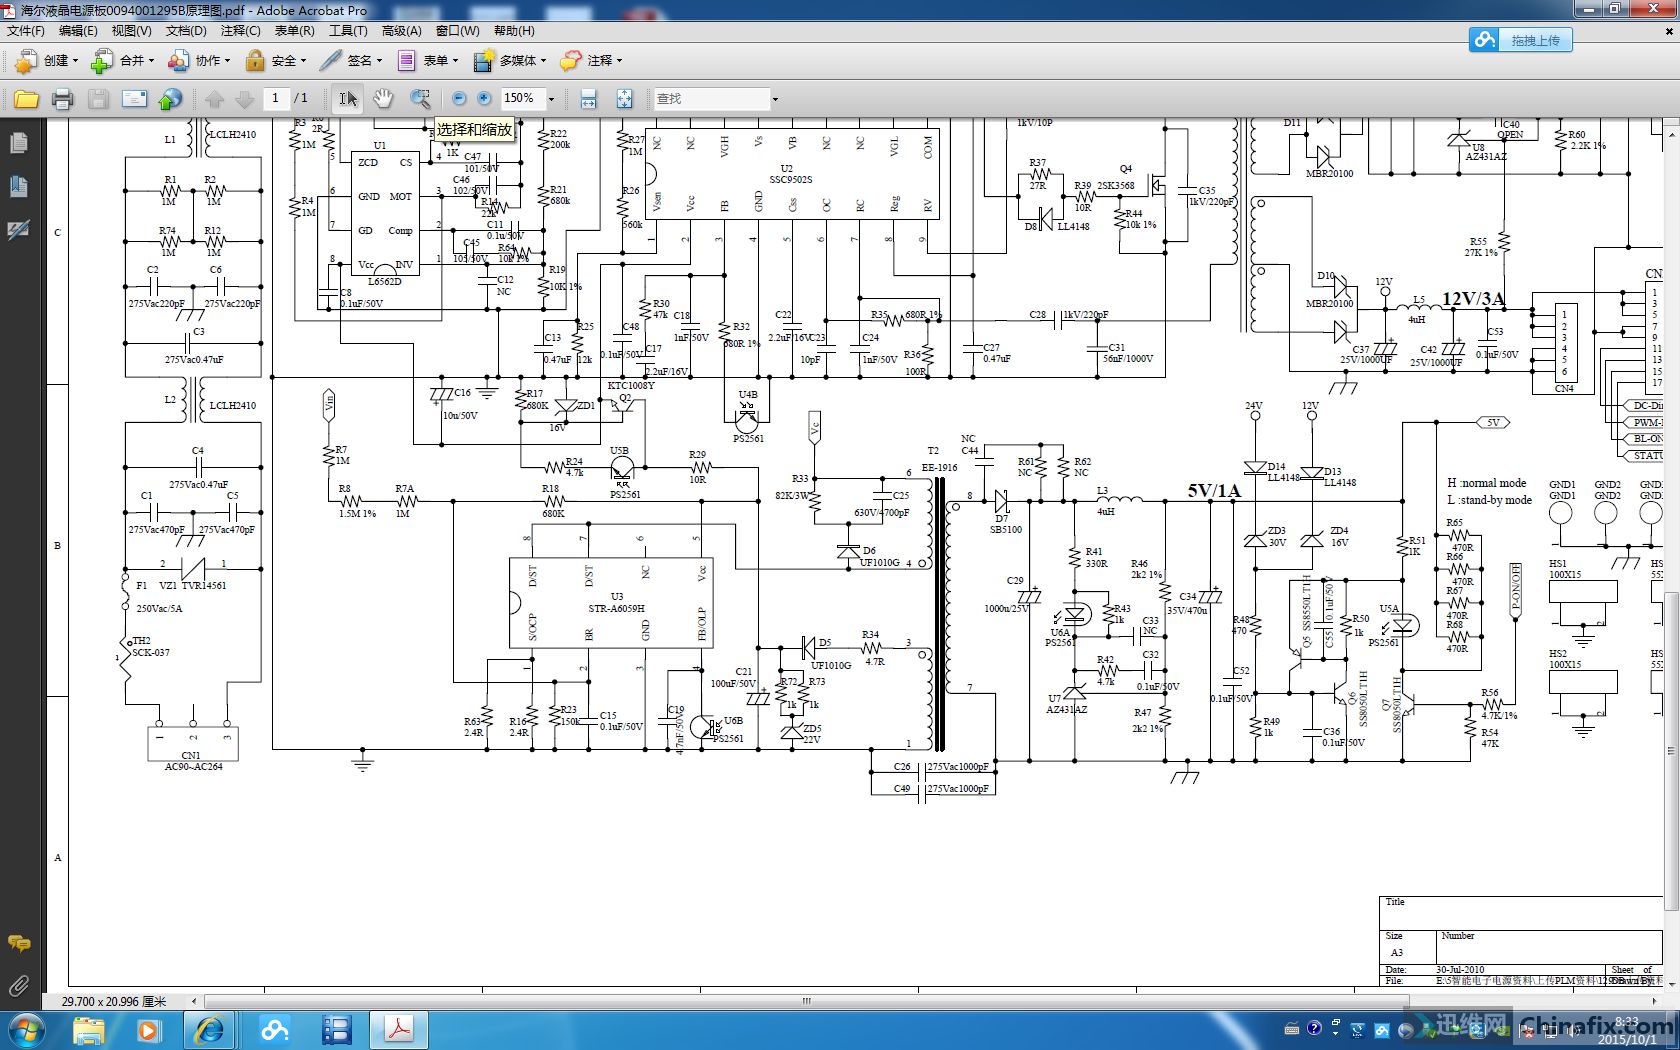
Task: Open the 窗口(W) menu
Action: [458, 31]
